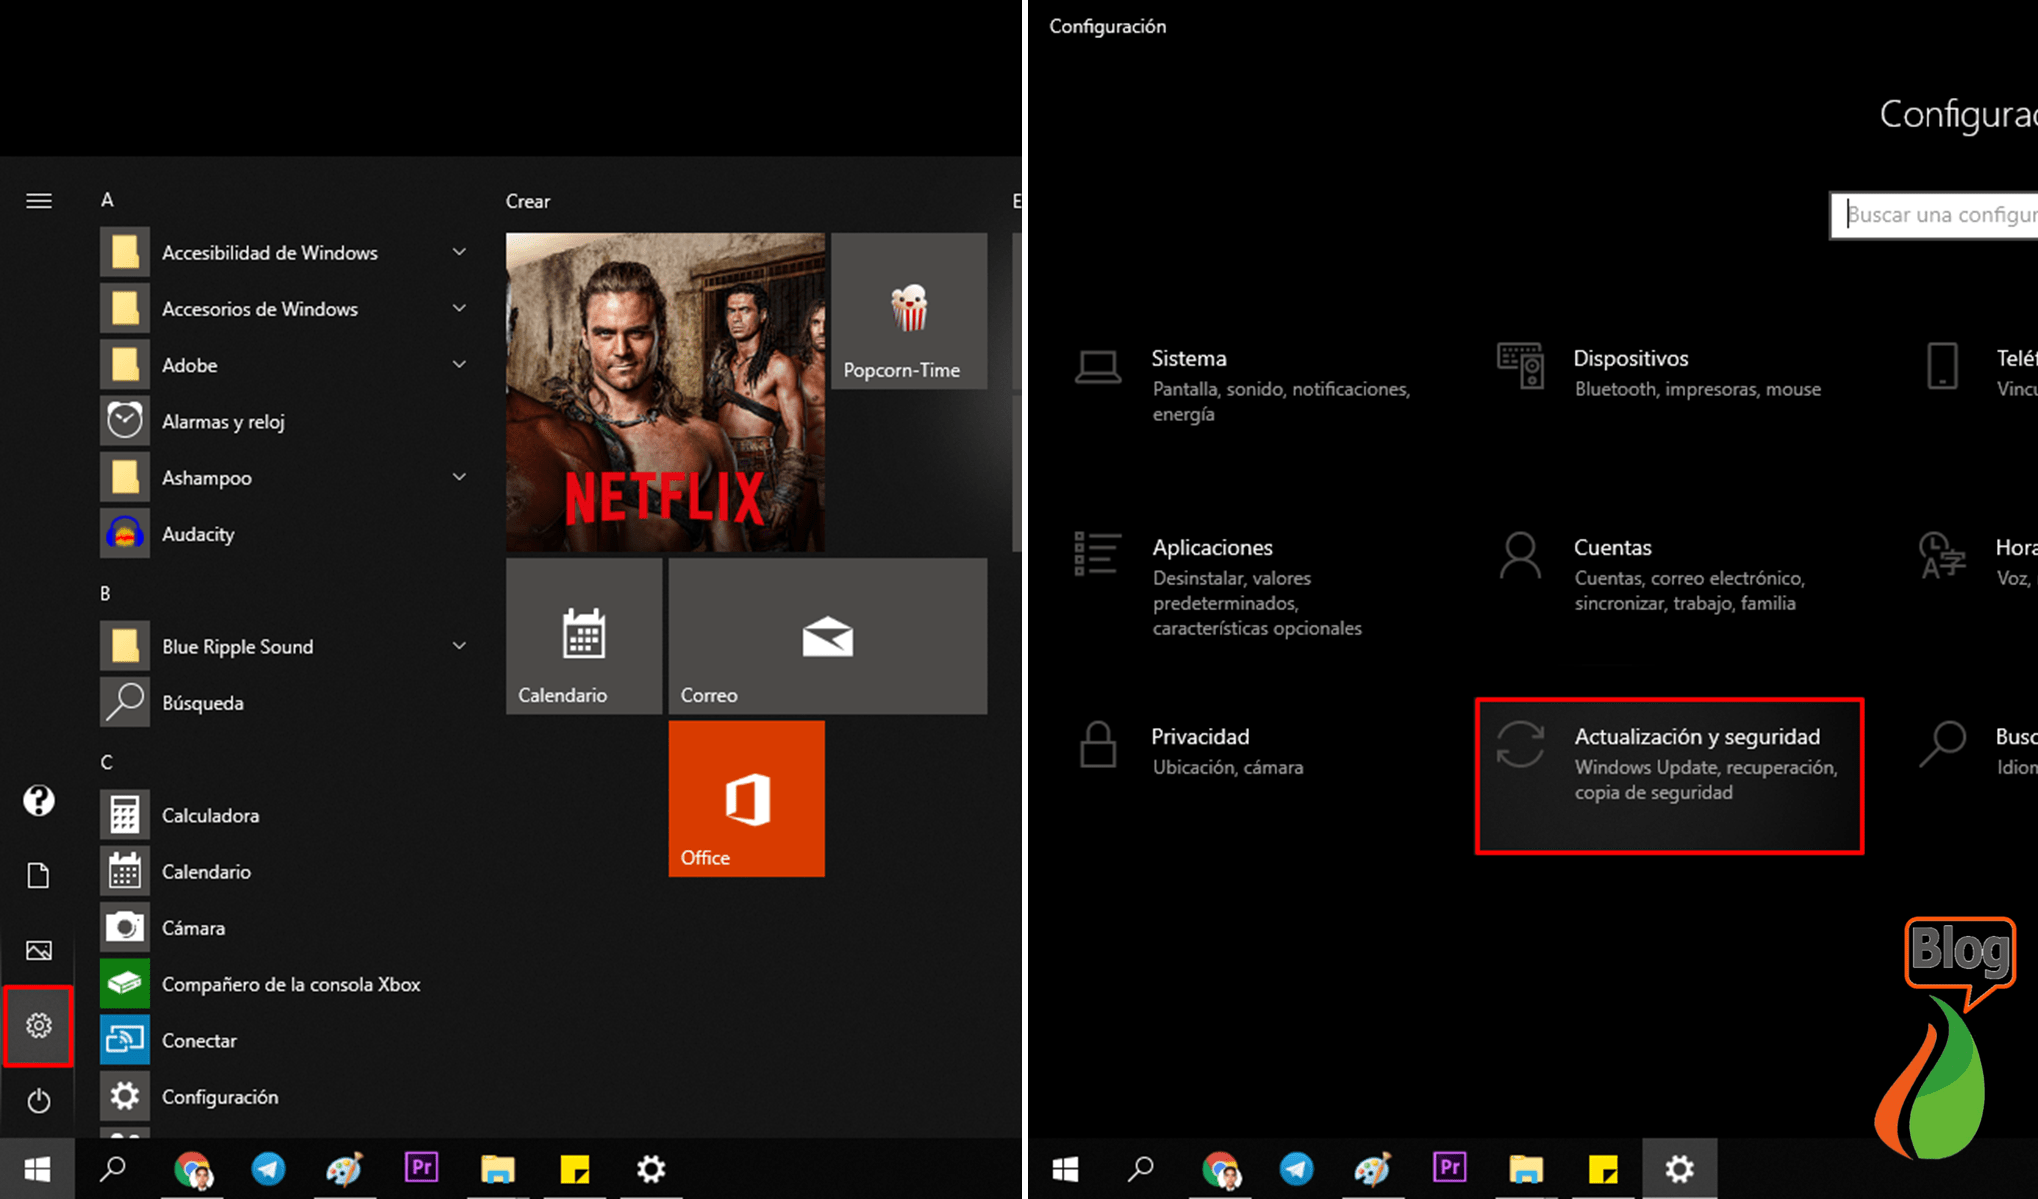Click the Start button in left taskbar
Viewport: 2038px width, 1199px height.
coord(37,1168)
